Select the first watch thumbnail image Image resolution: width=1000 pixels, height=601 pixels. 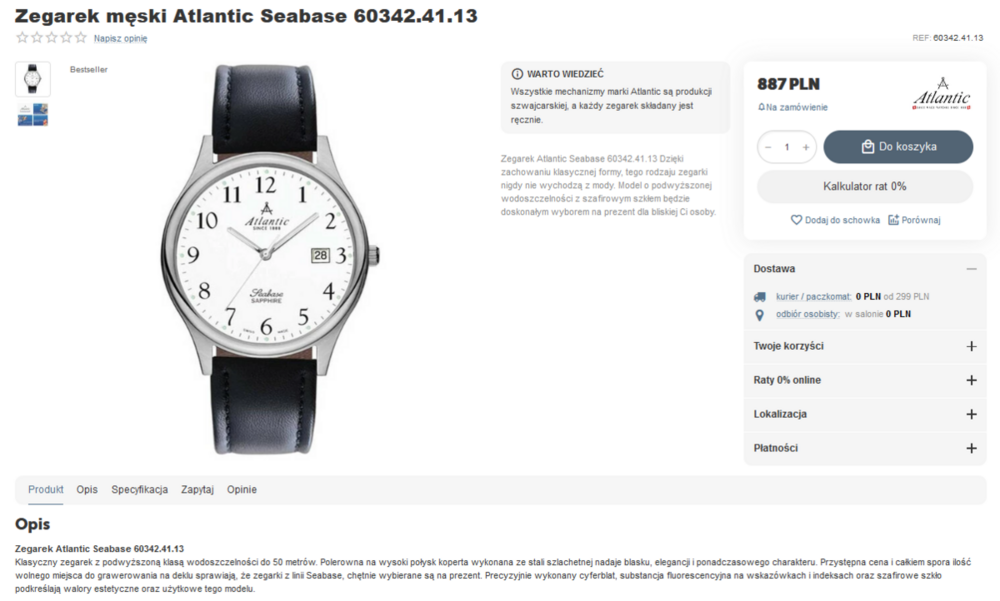pos(33,79)
